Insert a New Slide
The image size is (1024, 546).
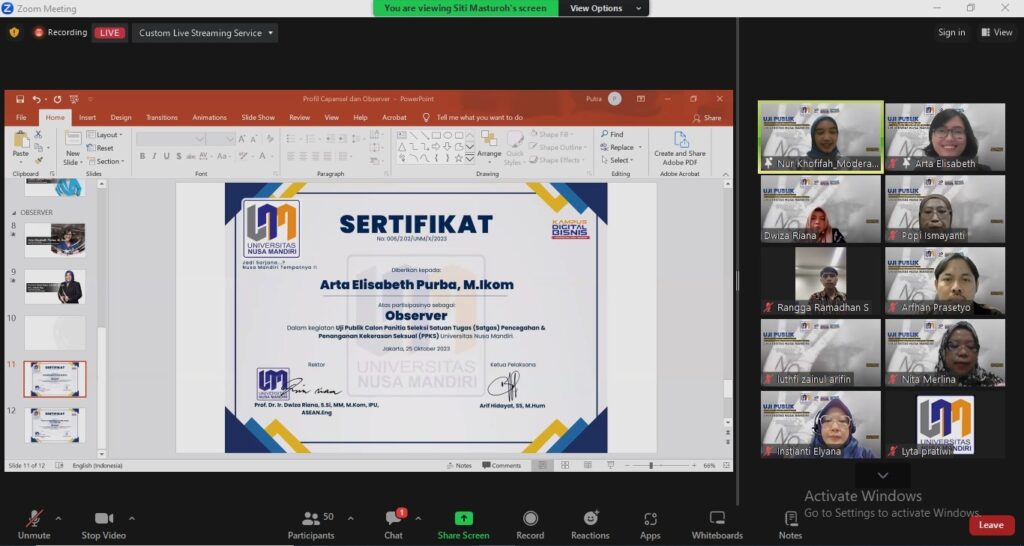[72, 148]
